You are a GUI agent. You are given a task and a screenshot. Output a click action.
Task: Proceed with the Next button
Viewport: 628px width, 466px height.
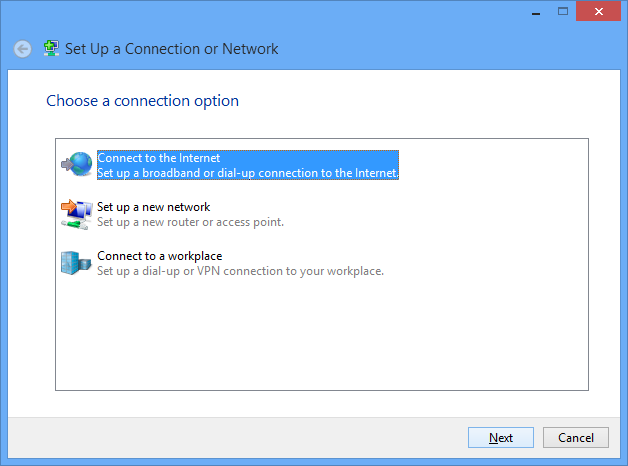tap(501, 438)
